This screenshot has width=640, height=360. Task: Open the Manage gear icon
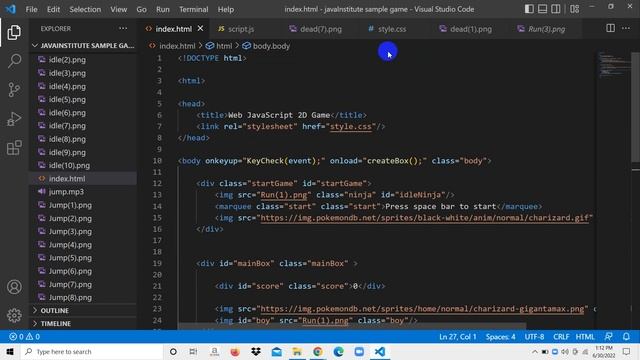pos(14,315)
